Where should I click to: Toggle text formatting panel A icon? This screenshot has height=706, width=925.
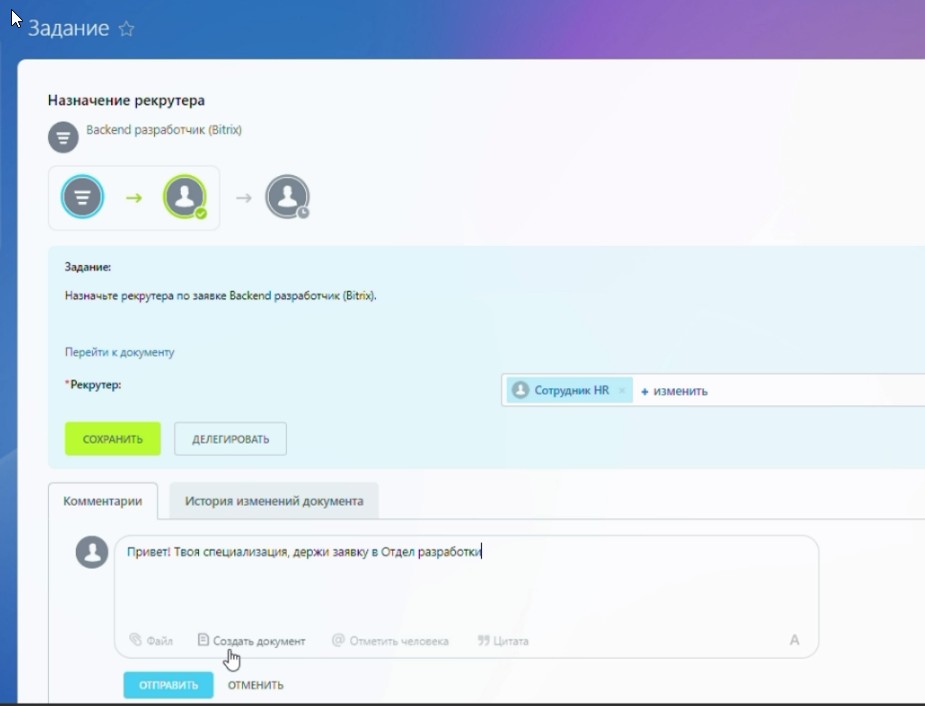coord(795,640)
